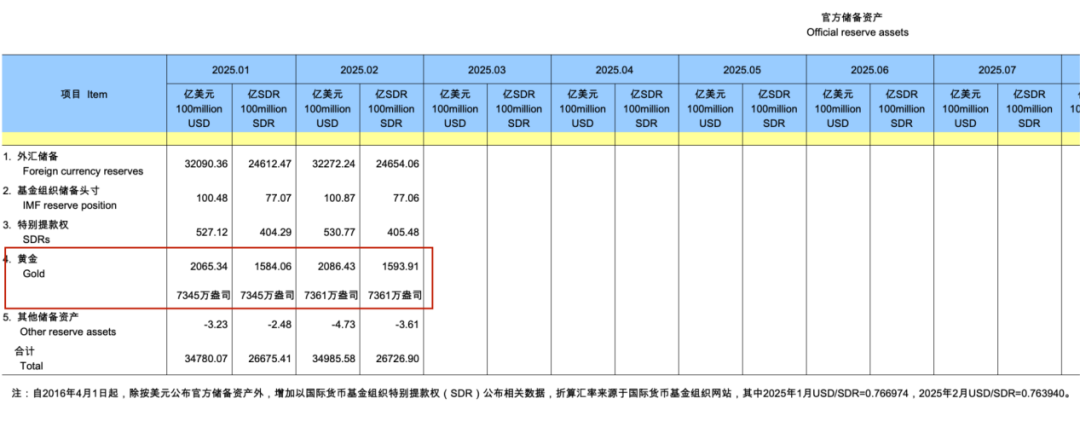Viewport: 1080px width, 427px height.
Task: Click the 亿SDR subheader under 2025.04
Action: click(646, 109)
